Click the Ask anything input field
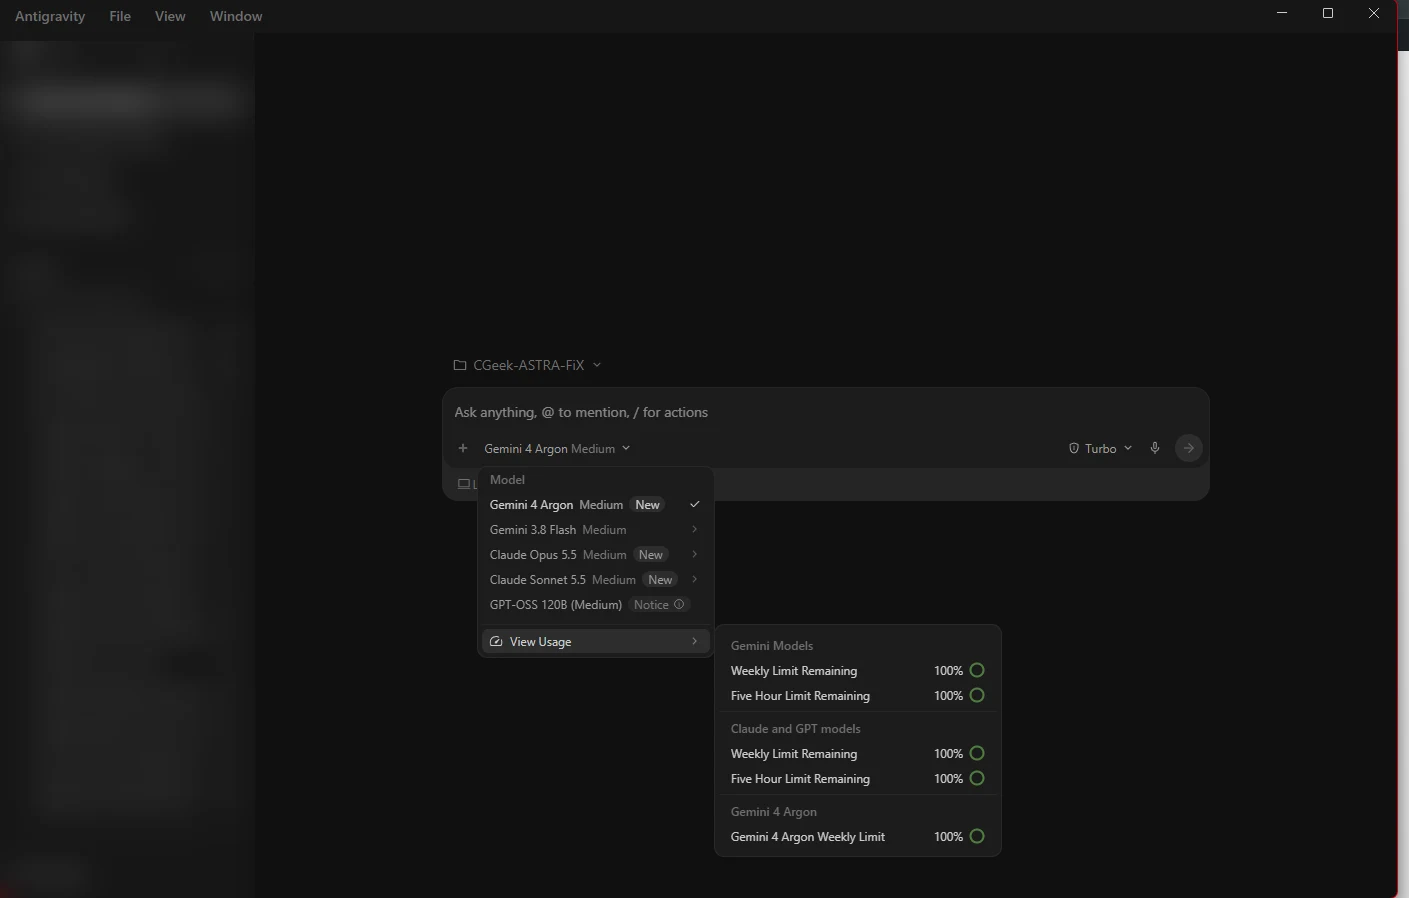The width and height of the screenshot is (1409, 898). click(x=825, y=412)
